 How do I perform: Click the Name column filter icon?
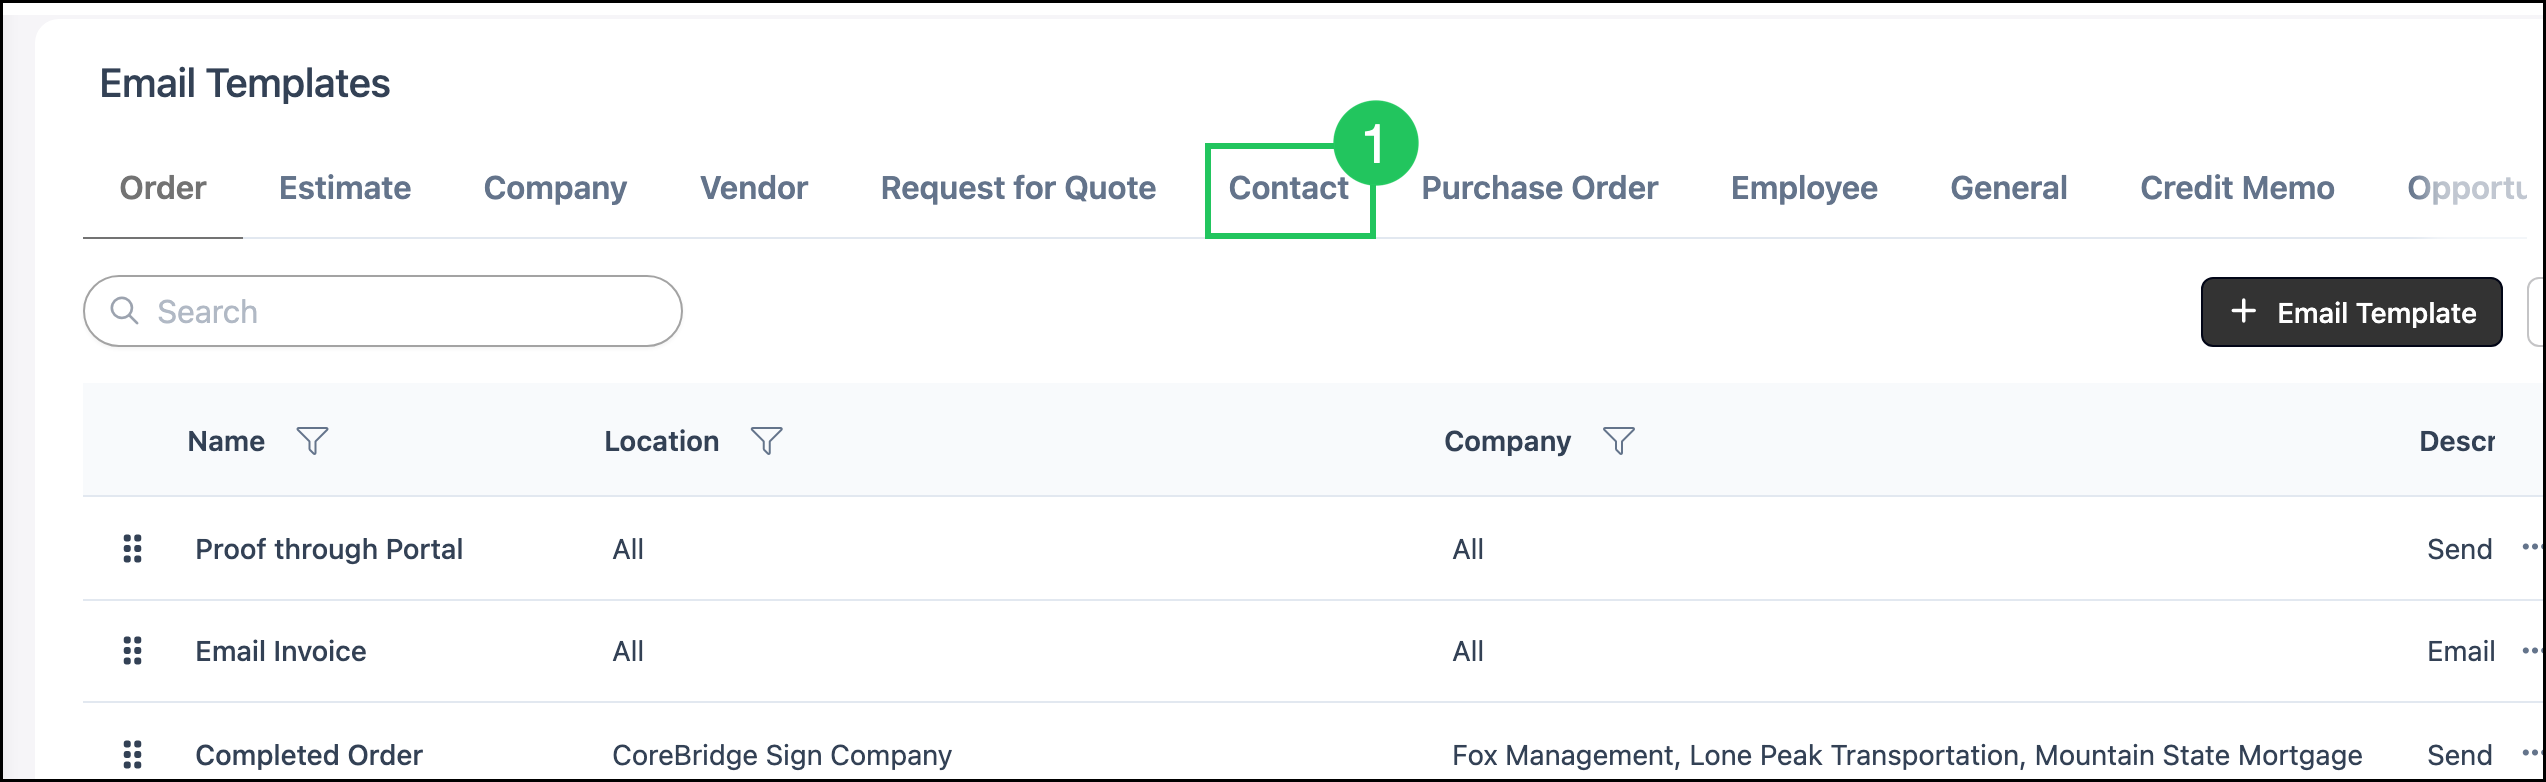click(x=312, y=441)
